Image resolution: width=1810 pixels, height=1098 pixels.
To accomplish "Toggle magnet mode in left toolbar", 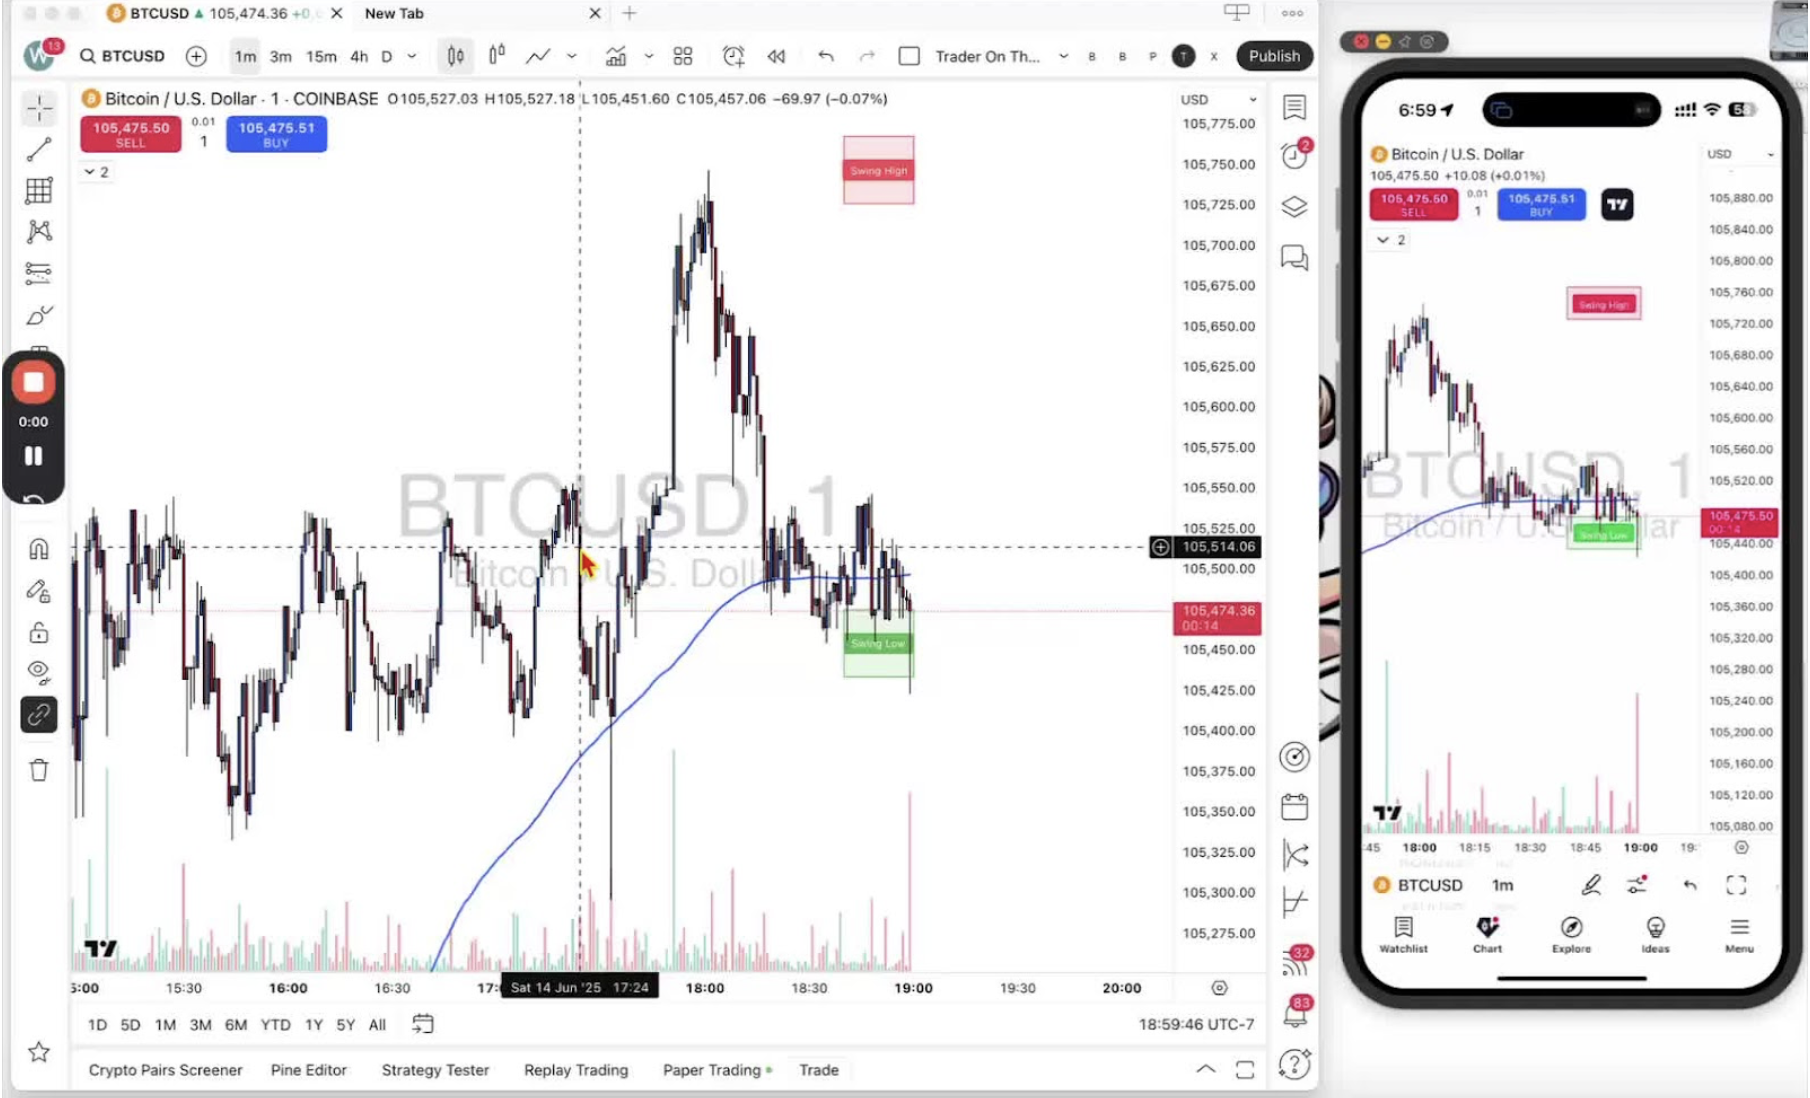I will (39, 549).
